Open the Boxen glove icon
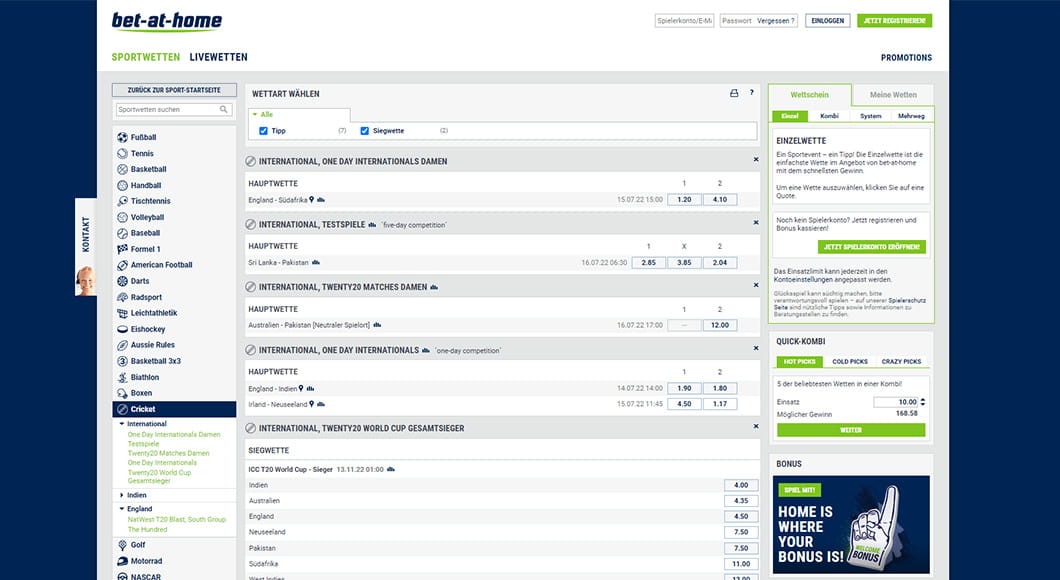The width and height of the screenshot is (1060, 580). [x=122, y=393]
